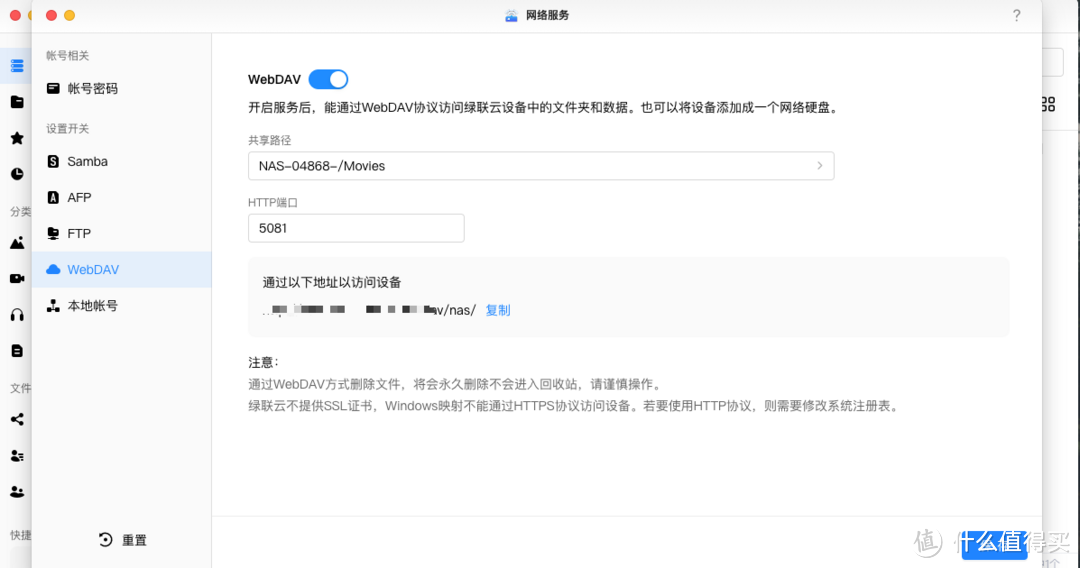The height and width of the screenshot is (568, 1080).
Task: Toggle the WebDAV service switch
Action: click(328, 79)
